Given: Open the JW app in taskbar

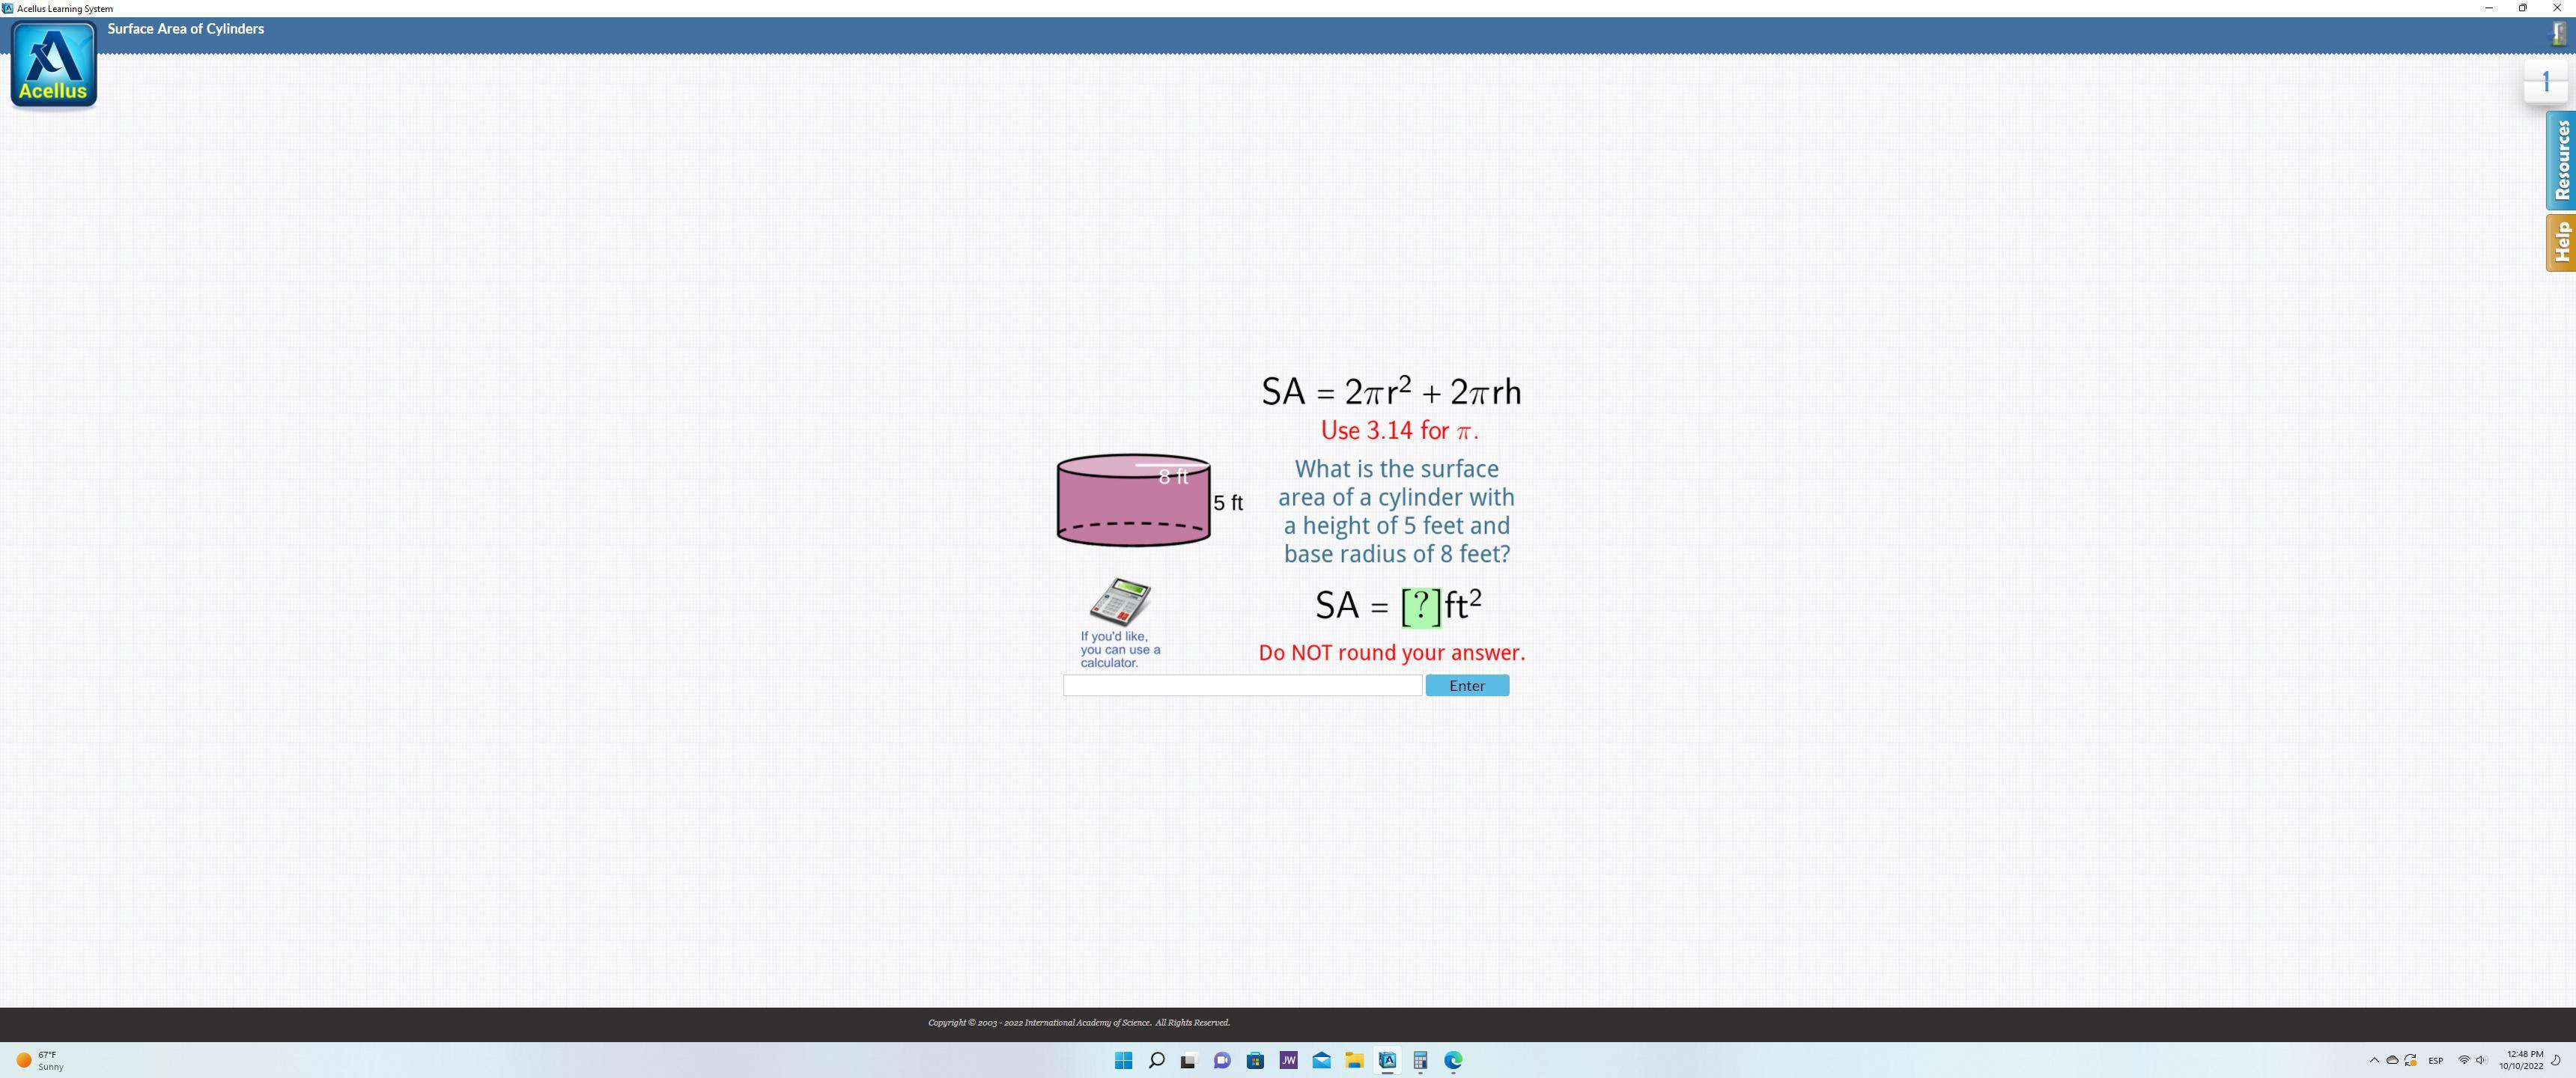Looking at the screenshot, I should (x=1288, y=1060).
